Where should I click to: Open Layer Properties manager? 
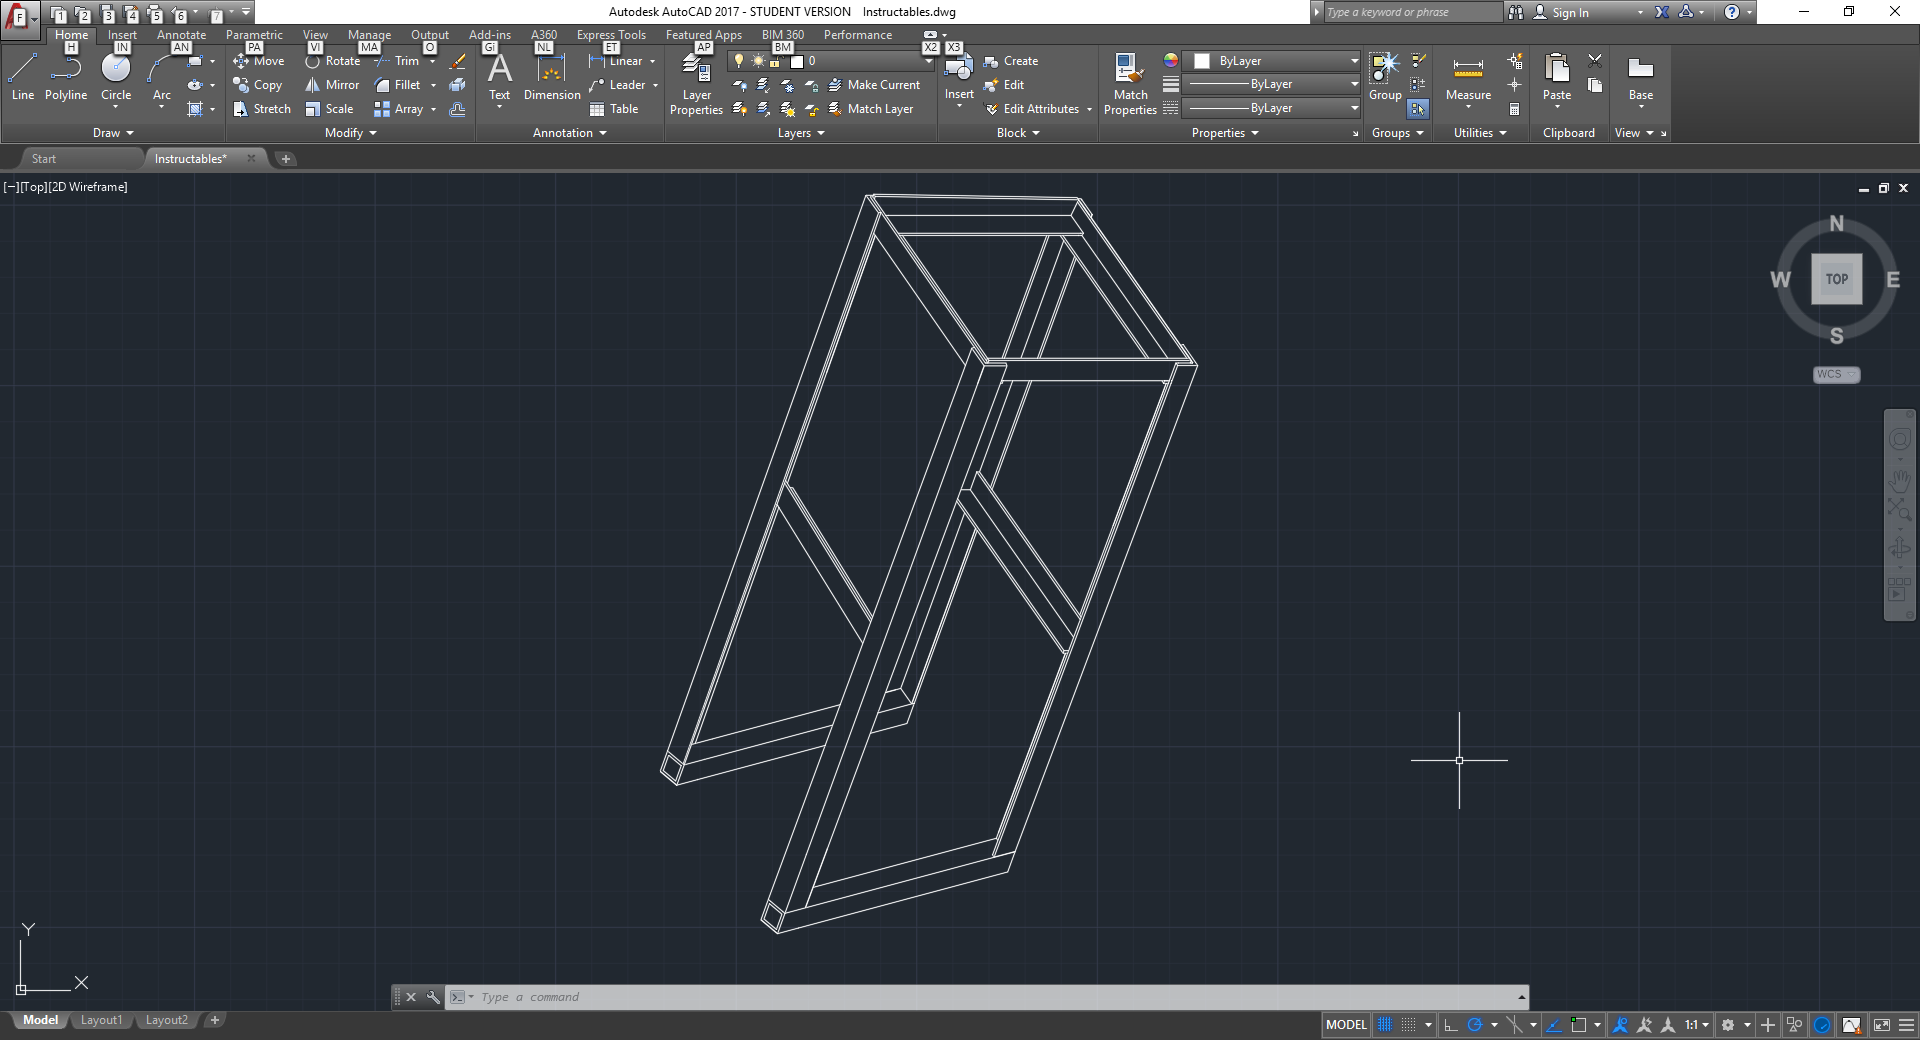[x=696, y=85]
